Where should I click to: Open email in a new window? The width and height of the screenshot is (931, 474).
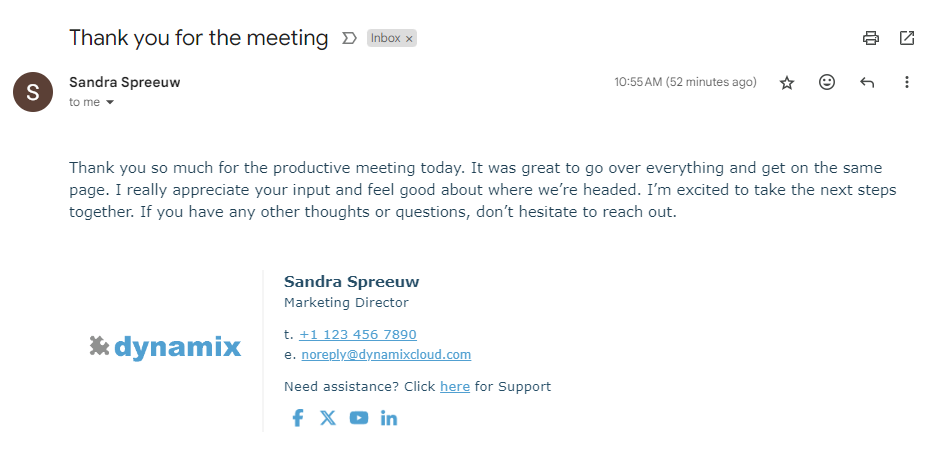[907, 38]
